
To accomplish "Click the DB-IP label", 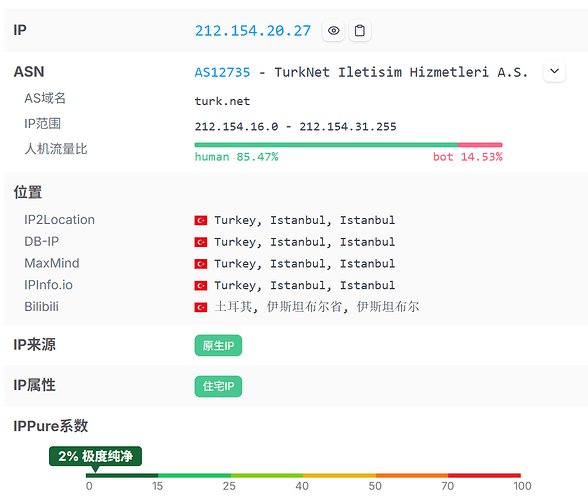I will (x=42, y=242).
